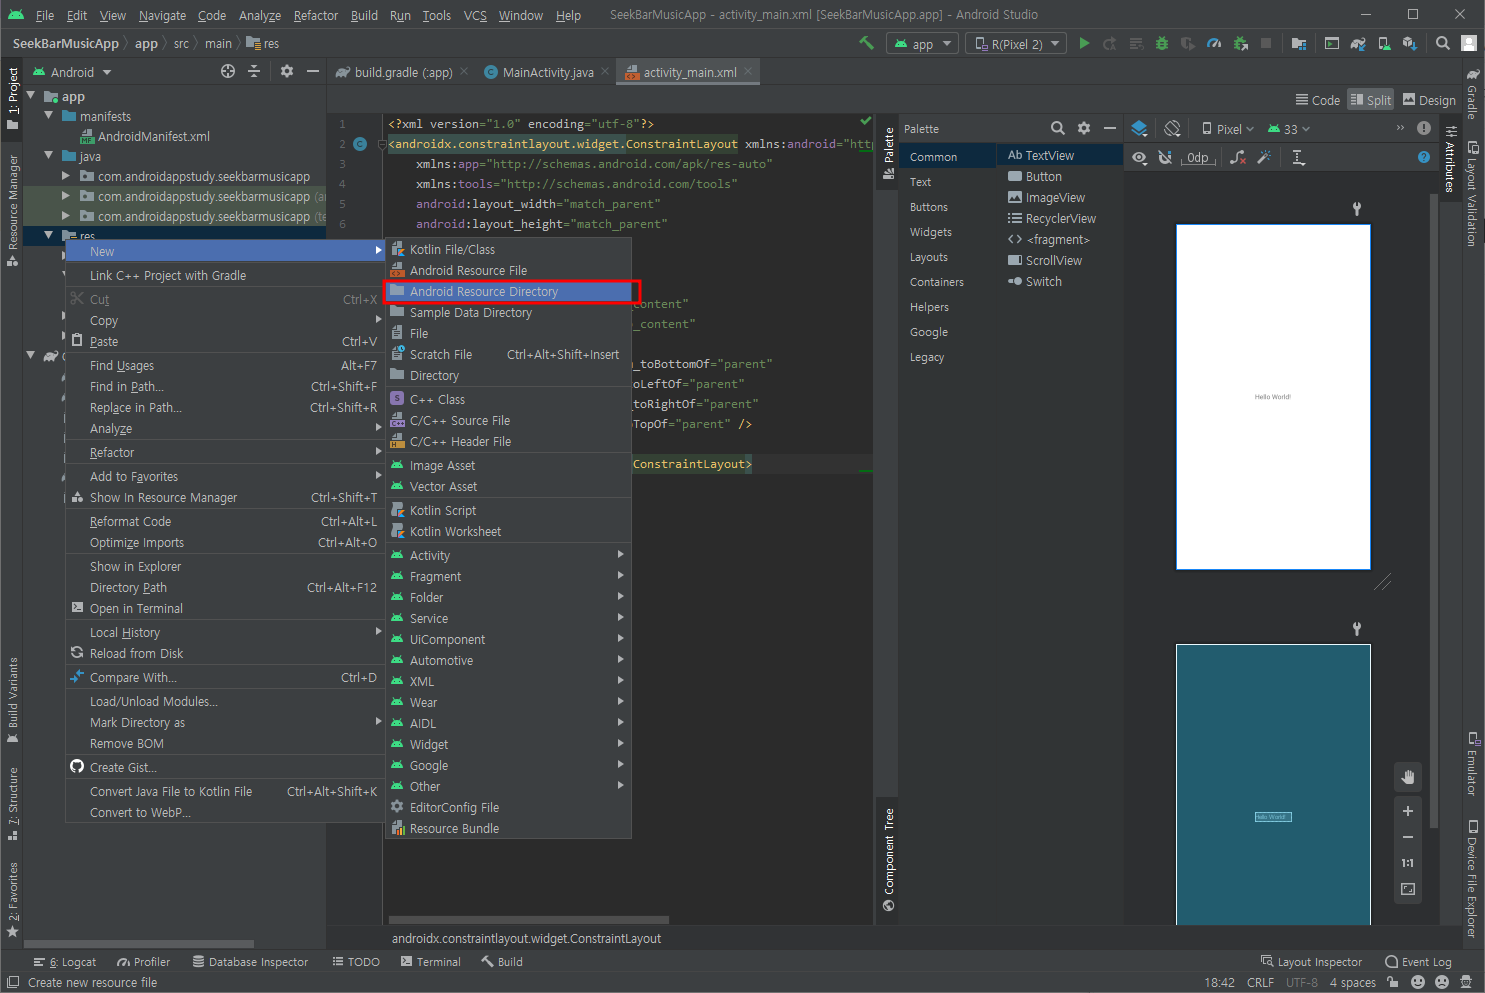Open Palette settings gear icon
Image resolution: width=1485 pixels, height=993 pixels.
click(1084, 128)
